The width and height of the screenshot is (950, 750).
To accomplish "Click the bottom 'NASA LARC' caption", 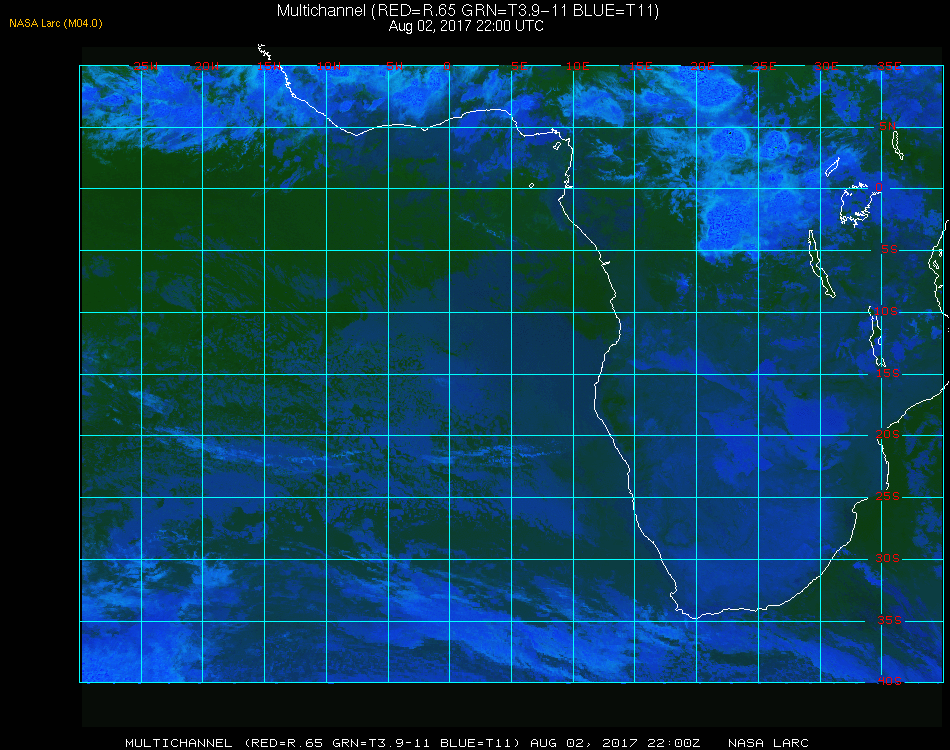I will (x=768, y=743).
